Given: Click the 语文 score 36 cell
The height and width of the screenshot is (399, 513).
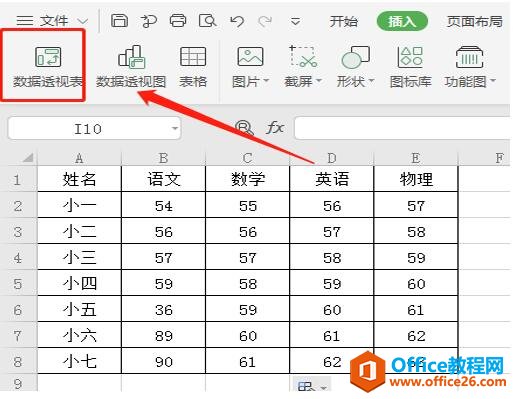Looking at the screenshot, I should pyautogui.click(x=163, y=310).
